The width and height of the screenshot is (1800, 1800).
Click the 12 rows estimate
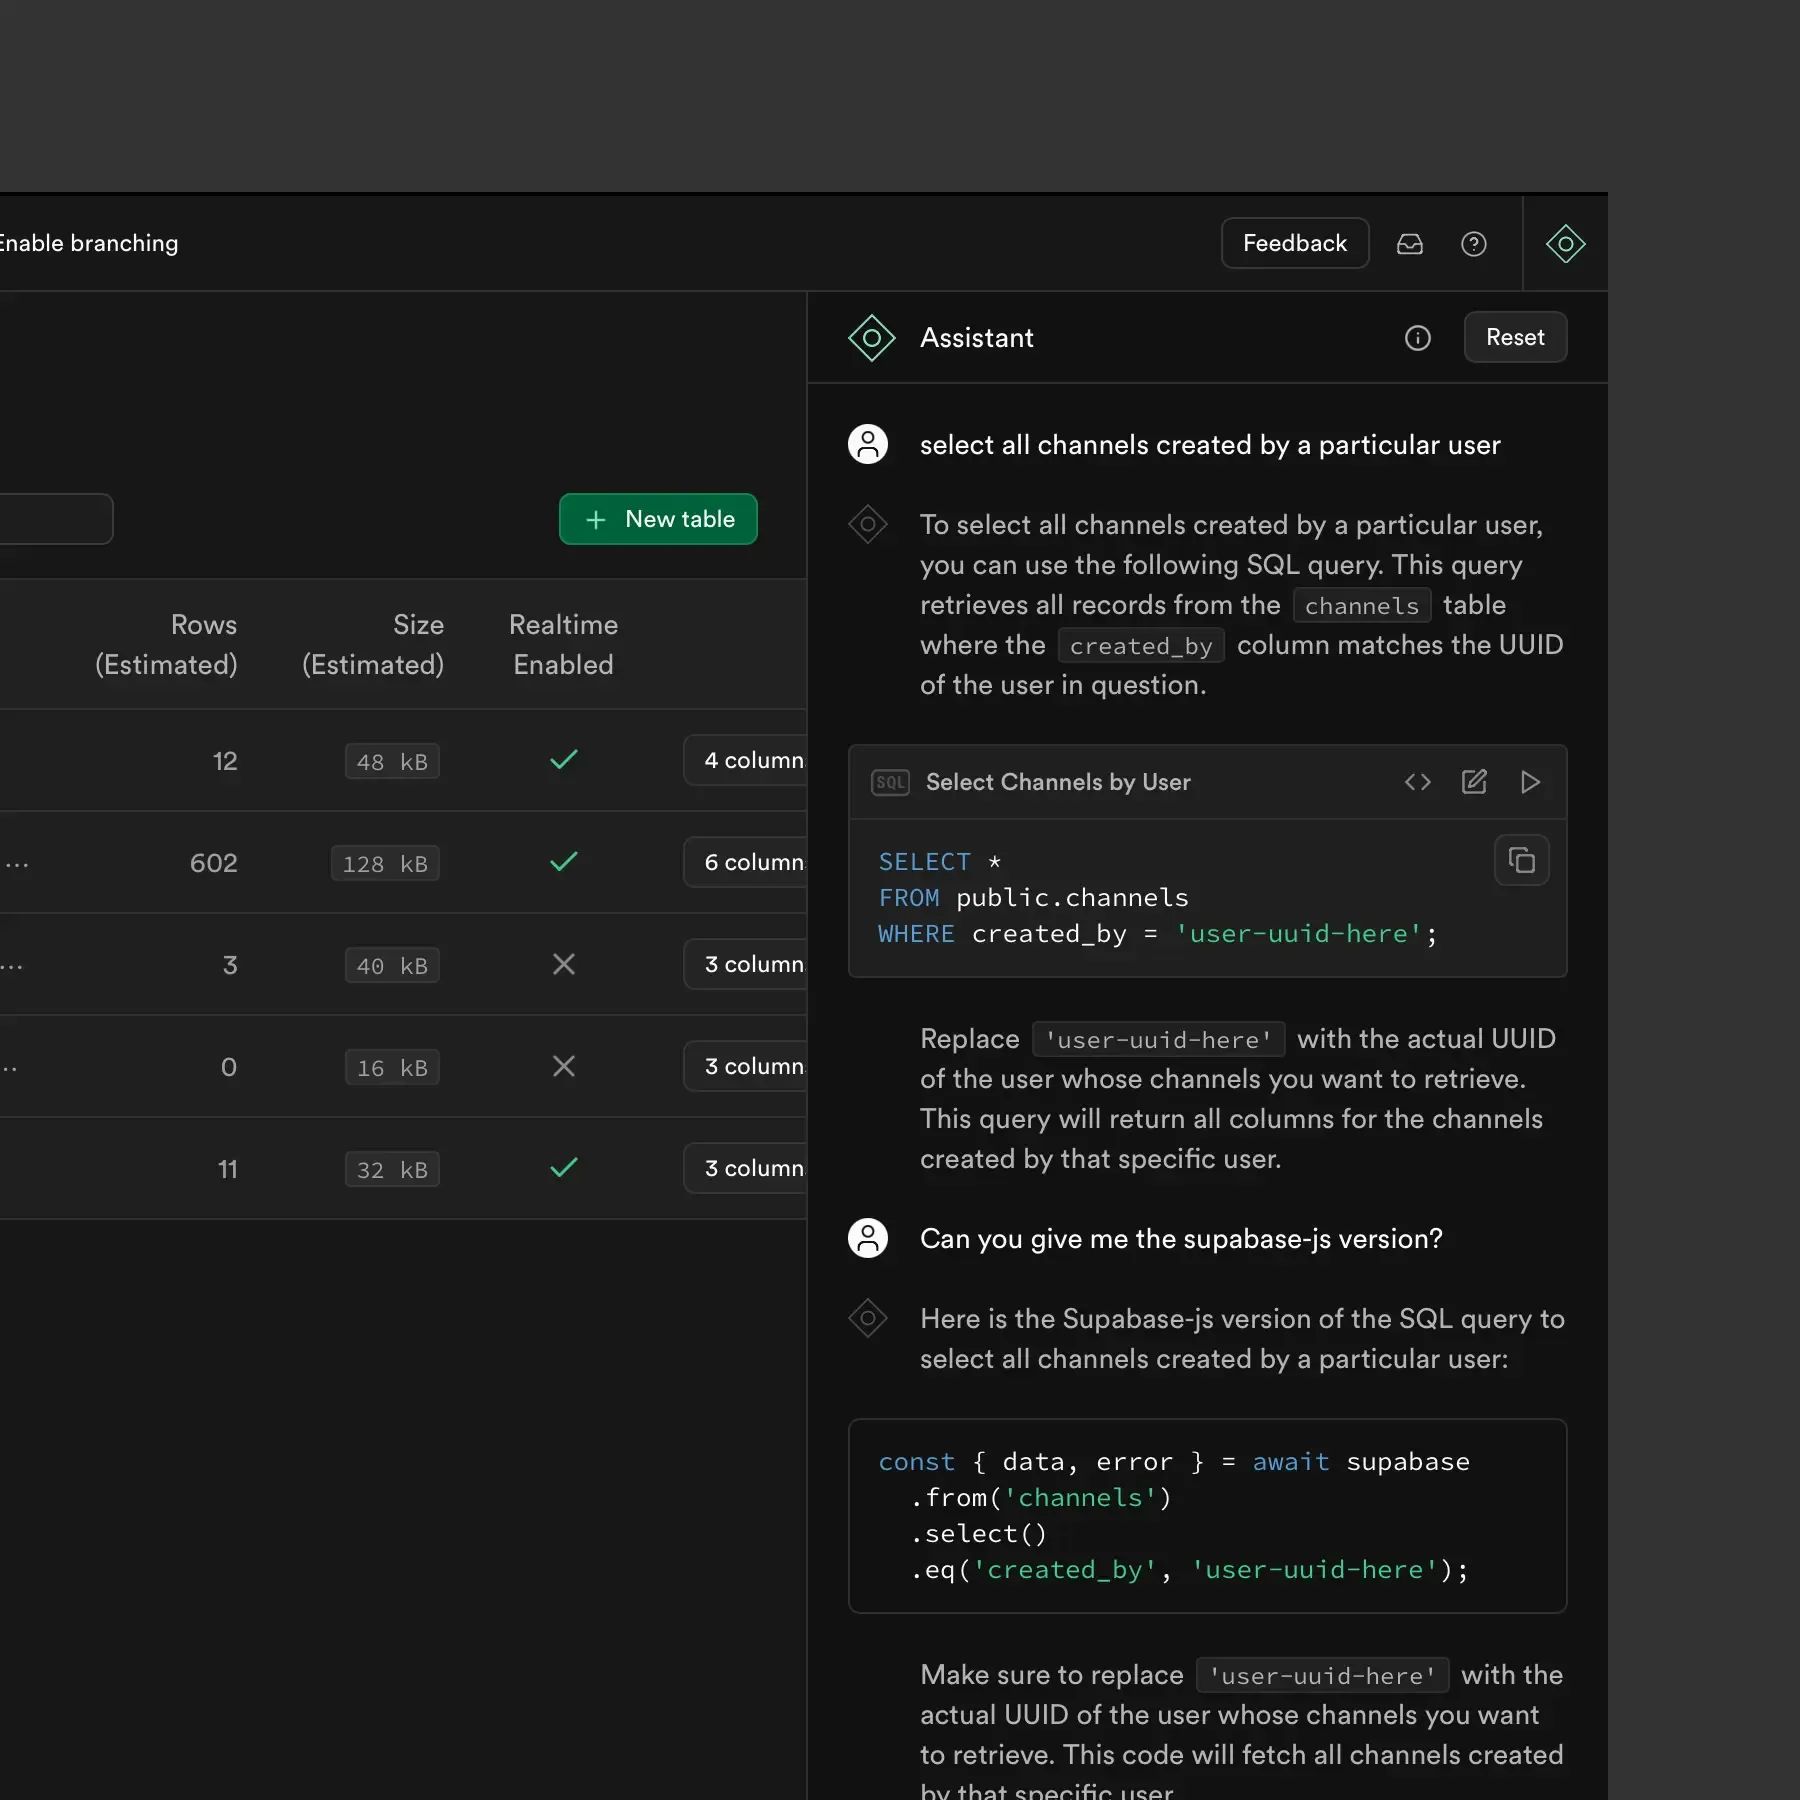tap(225, 761)
